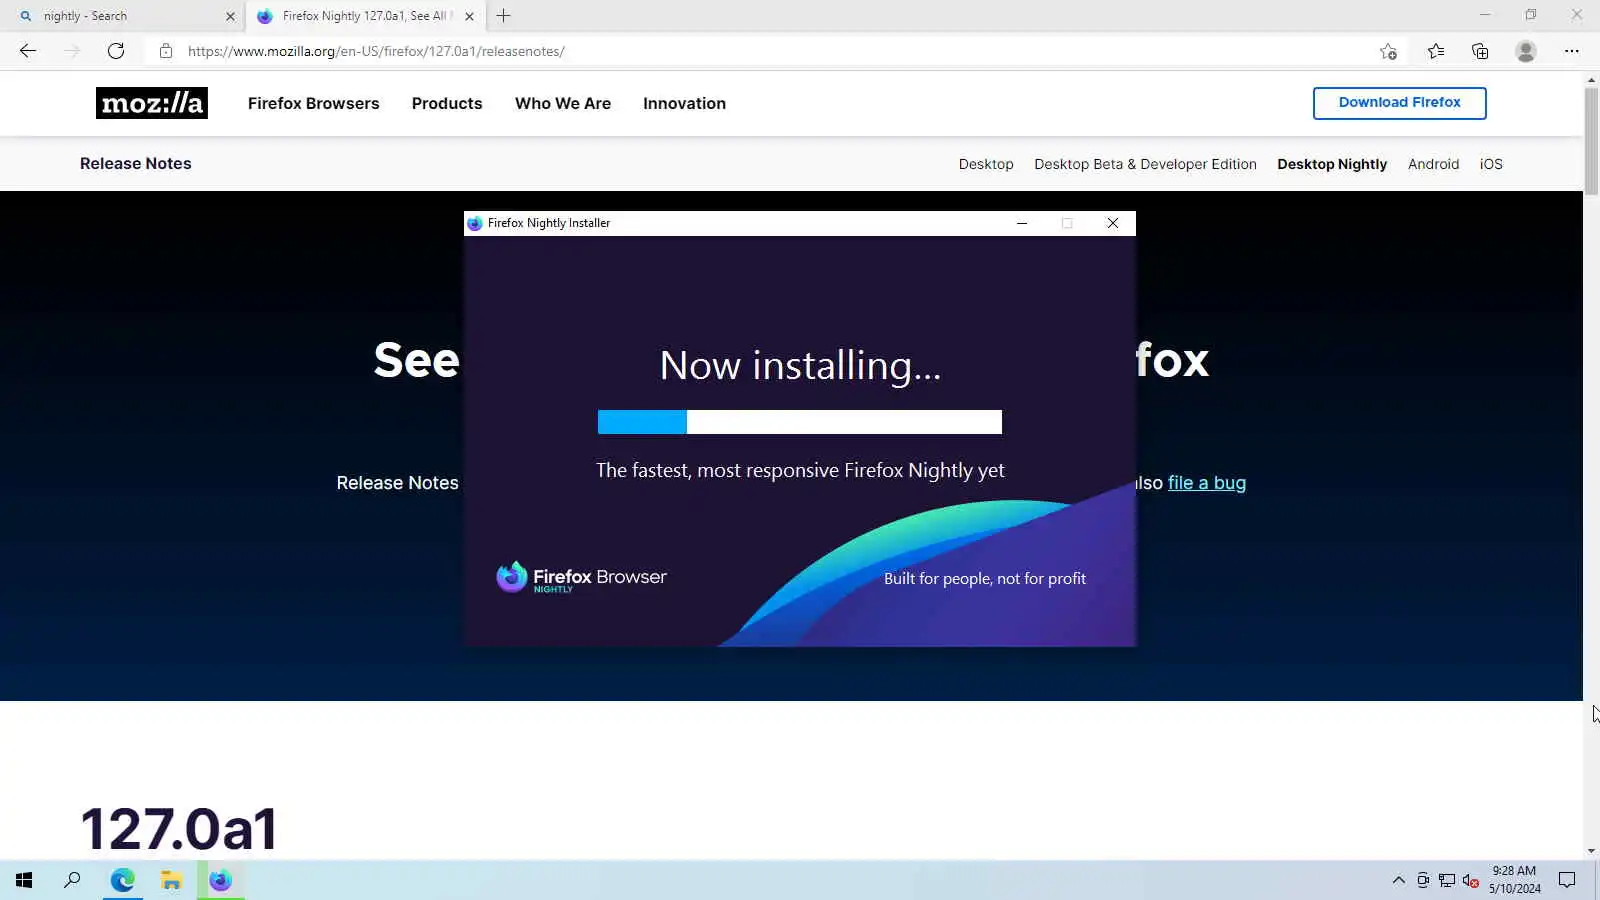Click the Mozilla logo
The height and width of the screenshot is (900, 1600).
152,103
